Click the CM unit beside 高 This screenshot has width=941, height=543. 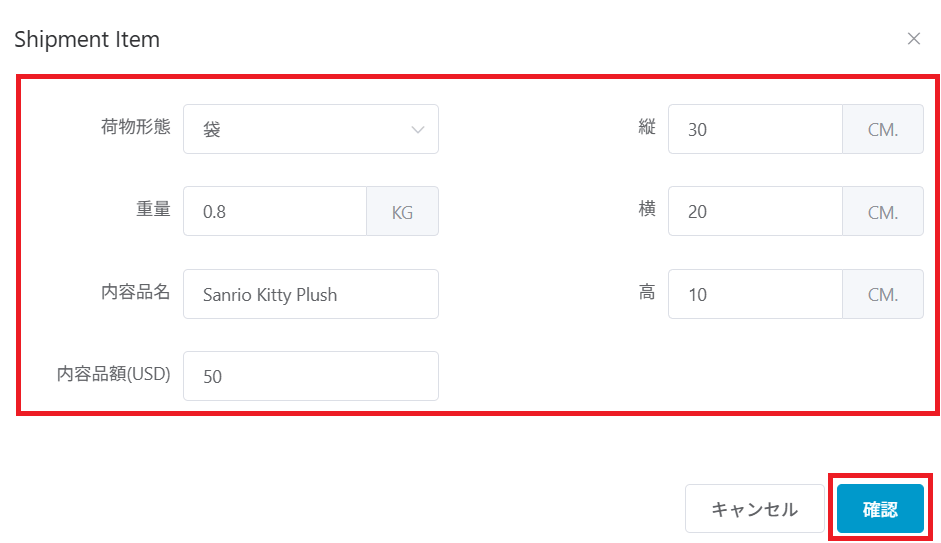[883, 294]
